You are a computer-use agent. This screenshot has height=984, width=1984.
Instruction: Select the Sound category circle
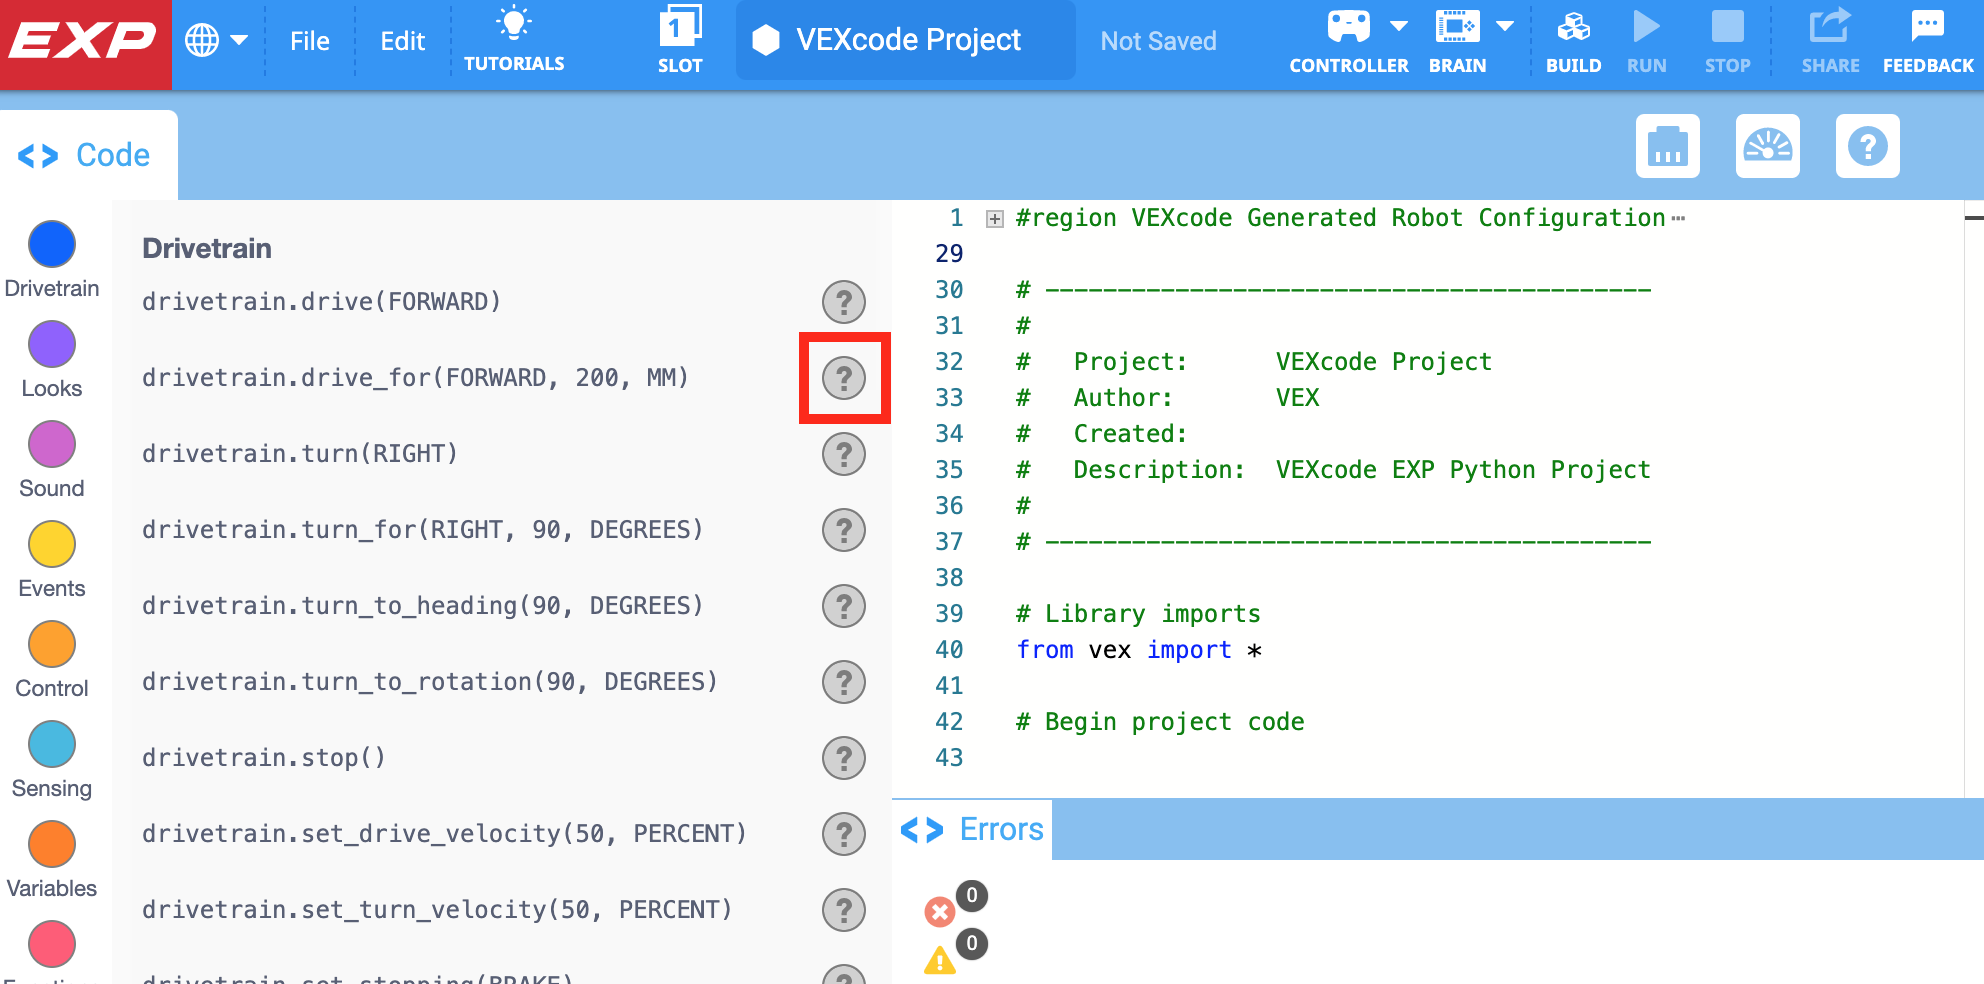tap(51, 445)
